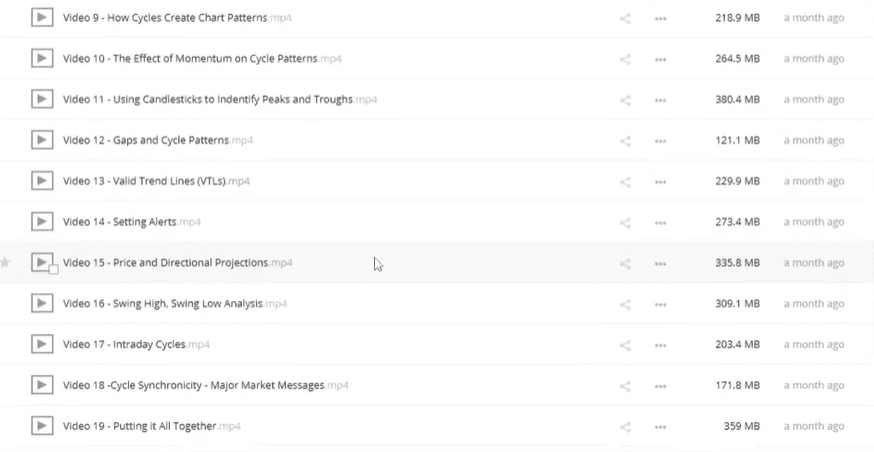
Task: Click the 229.9 MB file size
Action: tap(737, 181)
